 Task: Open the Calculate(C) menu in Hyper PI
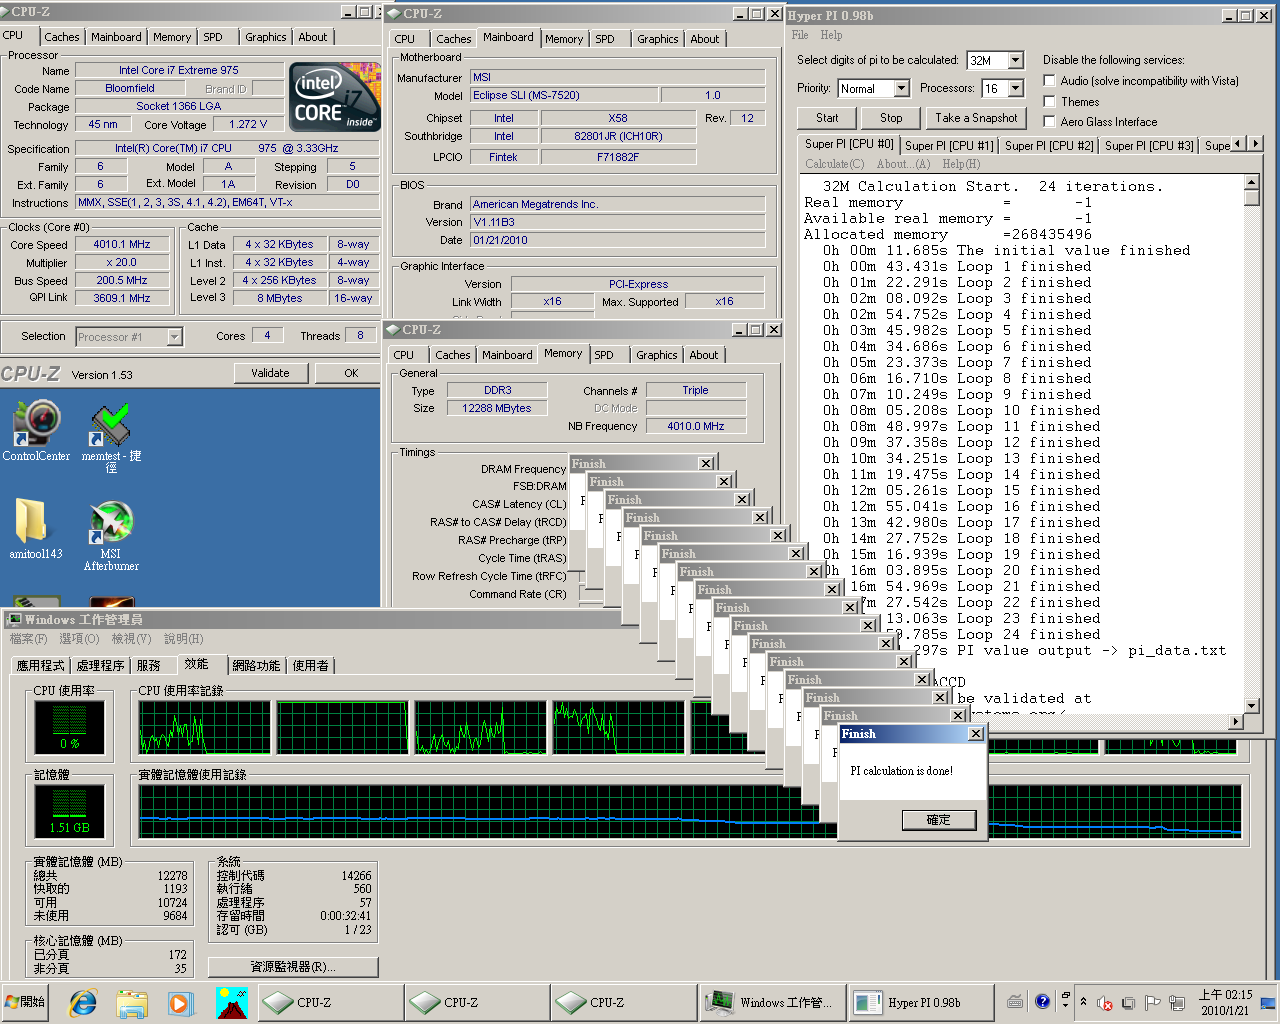tap(834, 164)
